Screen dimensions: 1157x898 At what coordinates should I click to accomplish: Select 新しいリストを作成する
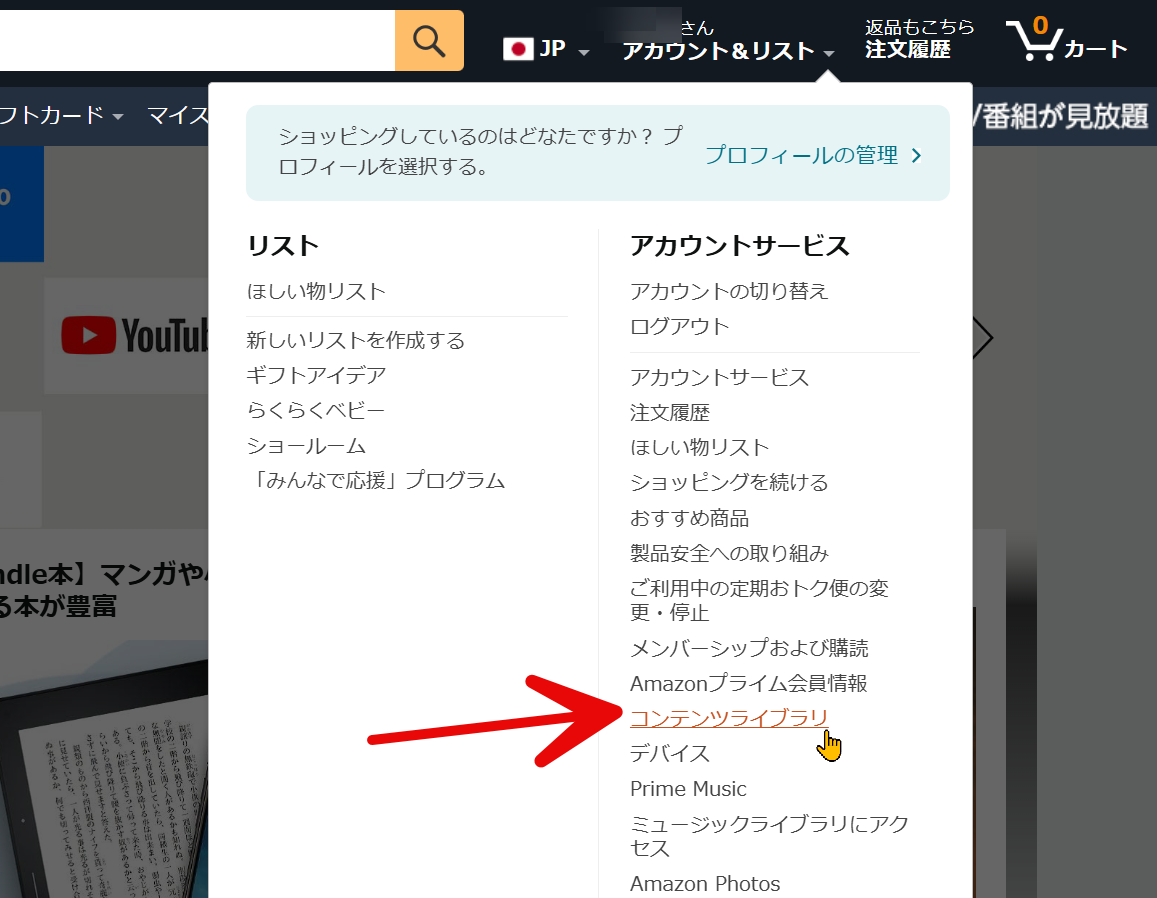click(x=356, y=340)
